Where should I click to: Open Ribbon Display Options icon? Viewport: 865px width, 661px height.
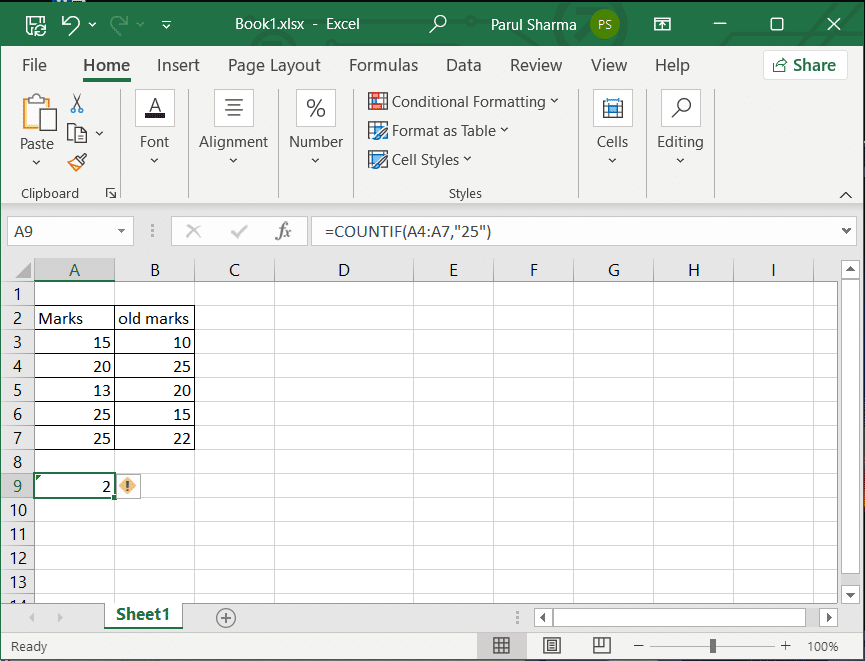pyautogui.click(x=662, y=24)
